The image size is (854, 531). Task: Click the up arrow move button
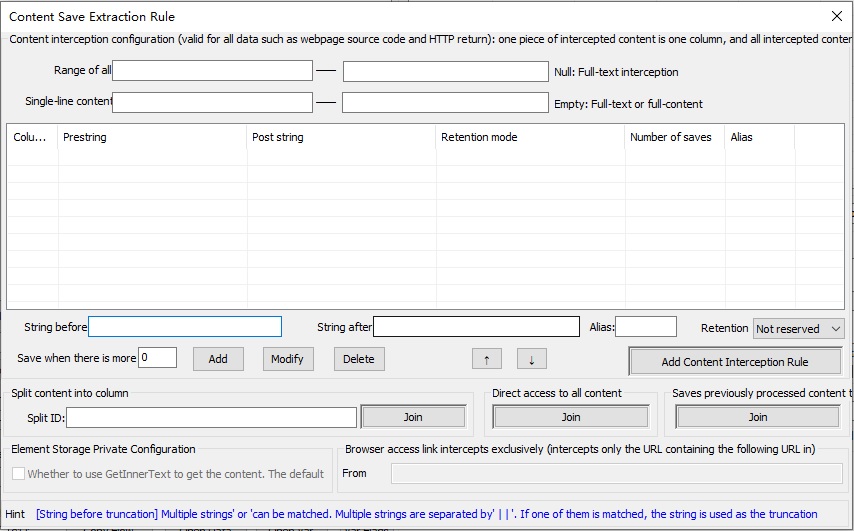tap(487, 359)
